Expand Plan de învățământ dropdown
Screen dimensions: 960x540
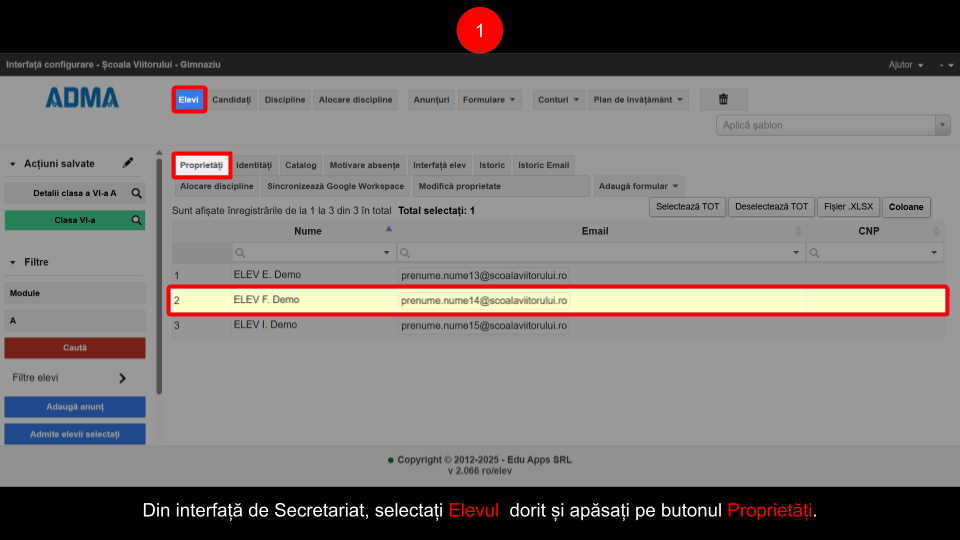[x=638, y=99]
